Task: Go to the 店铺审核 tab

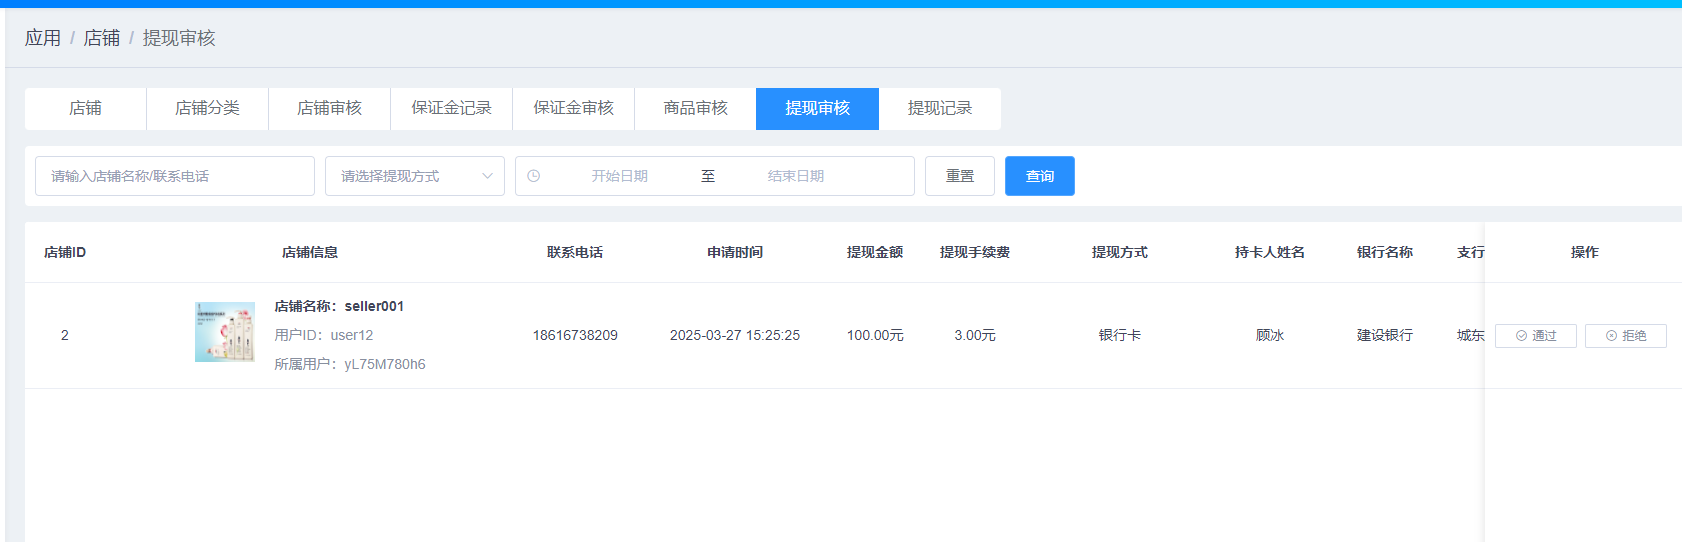Action: point(329,108)
